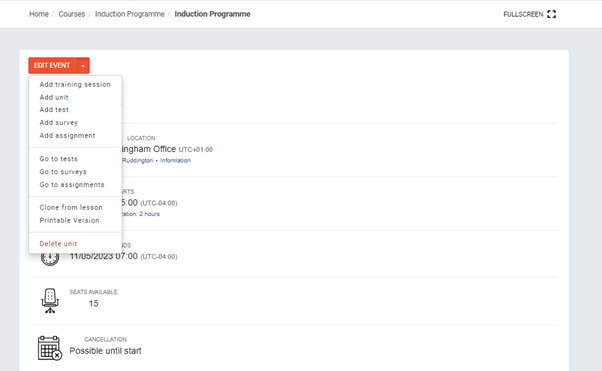This screenshot has width=602, height=371.
Task: Choose Add unit menu entry
Action: (54, 98)
